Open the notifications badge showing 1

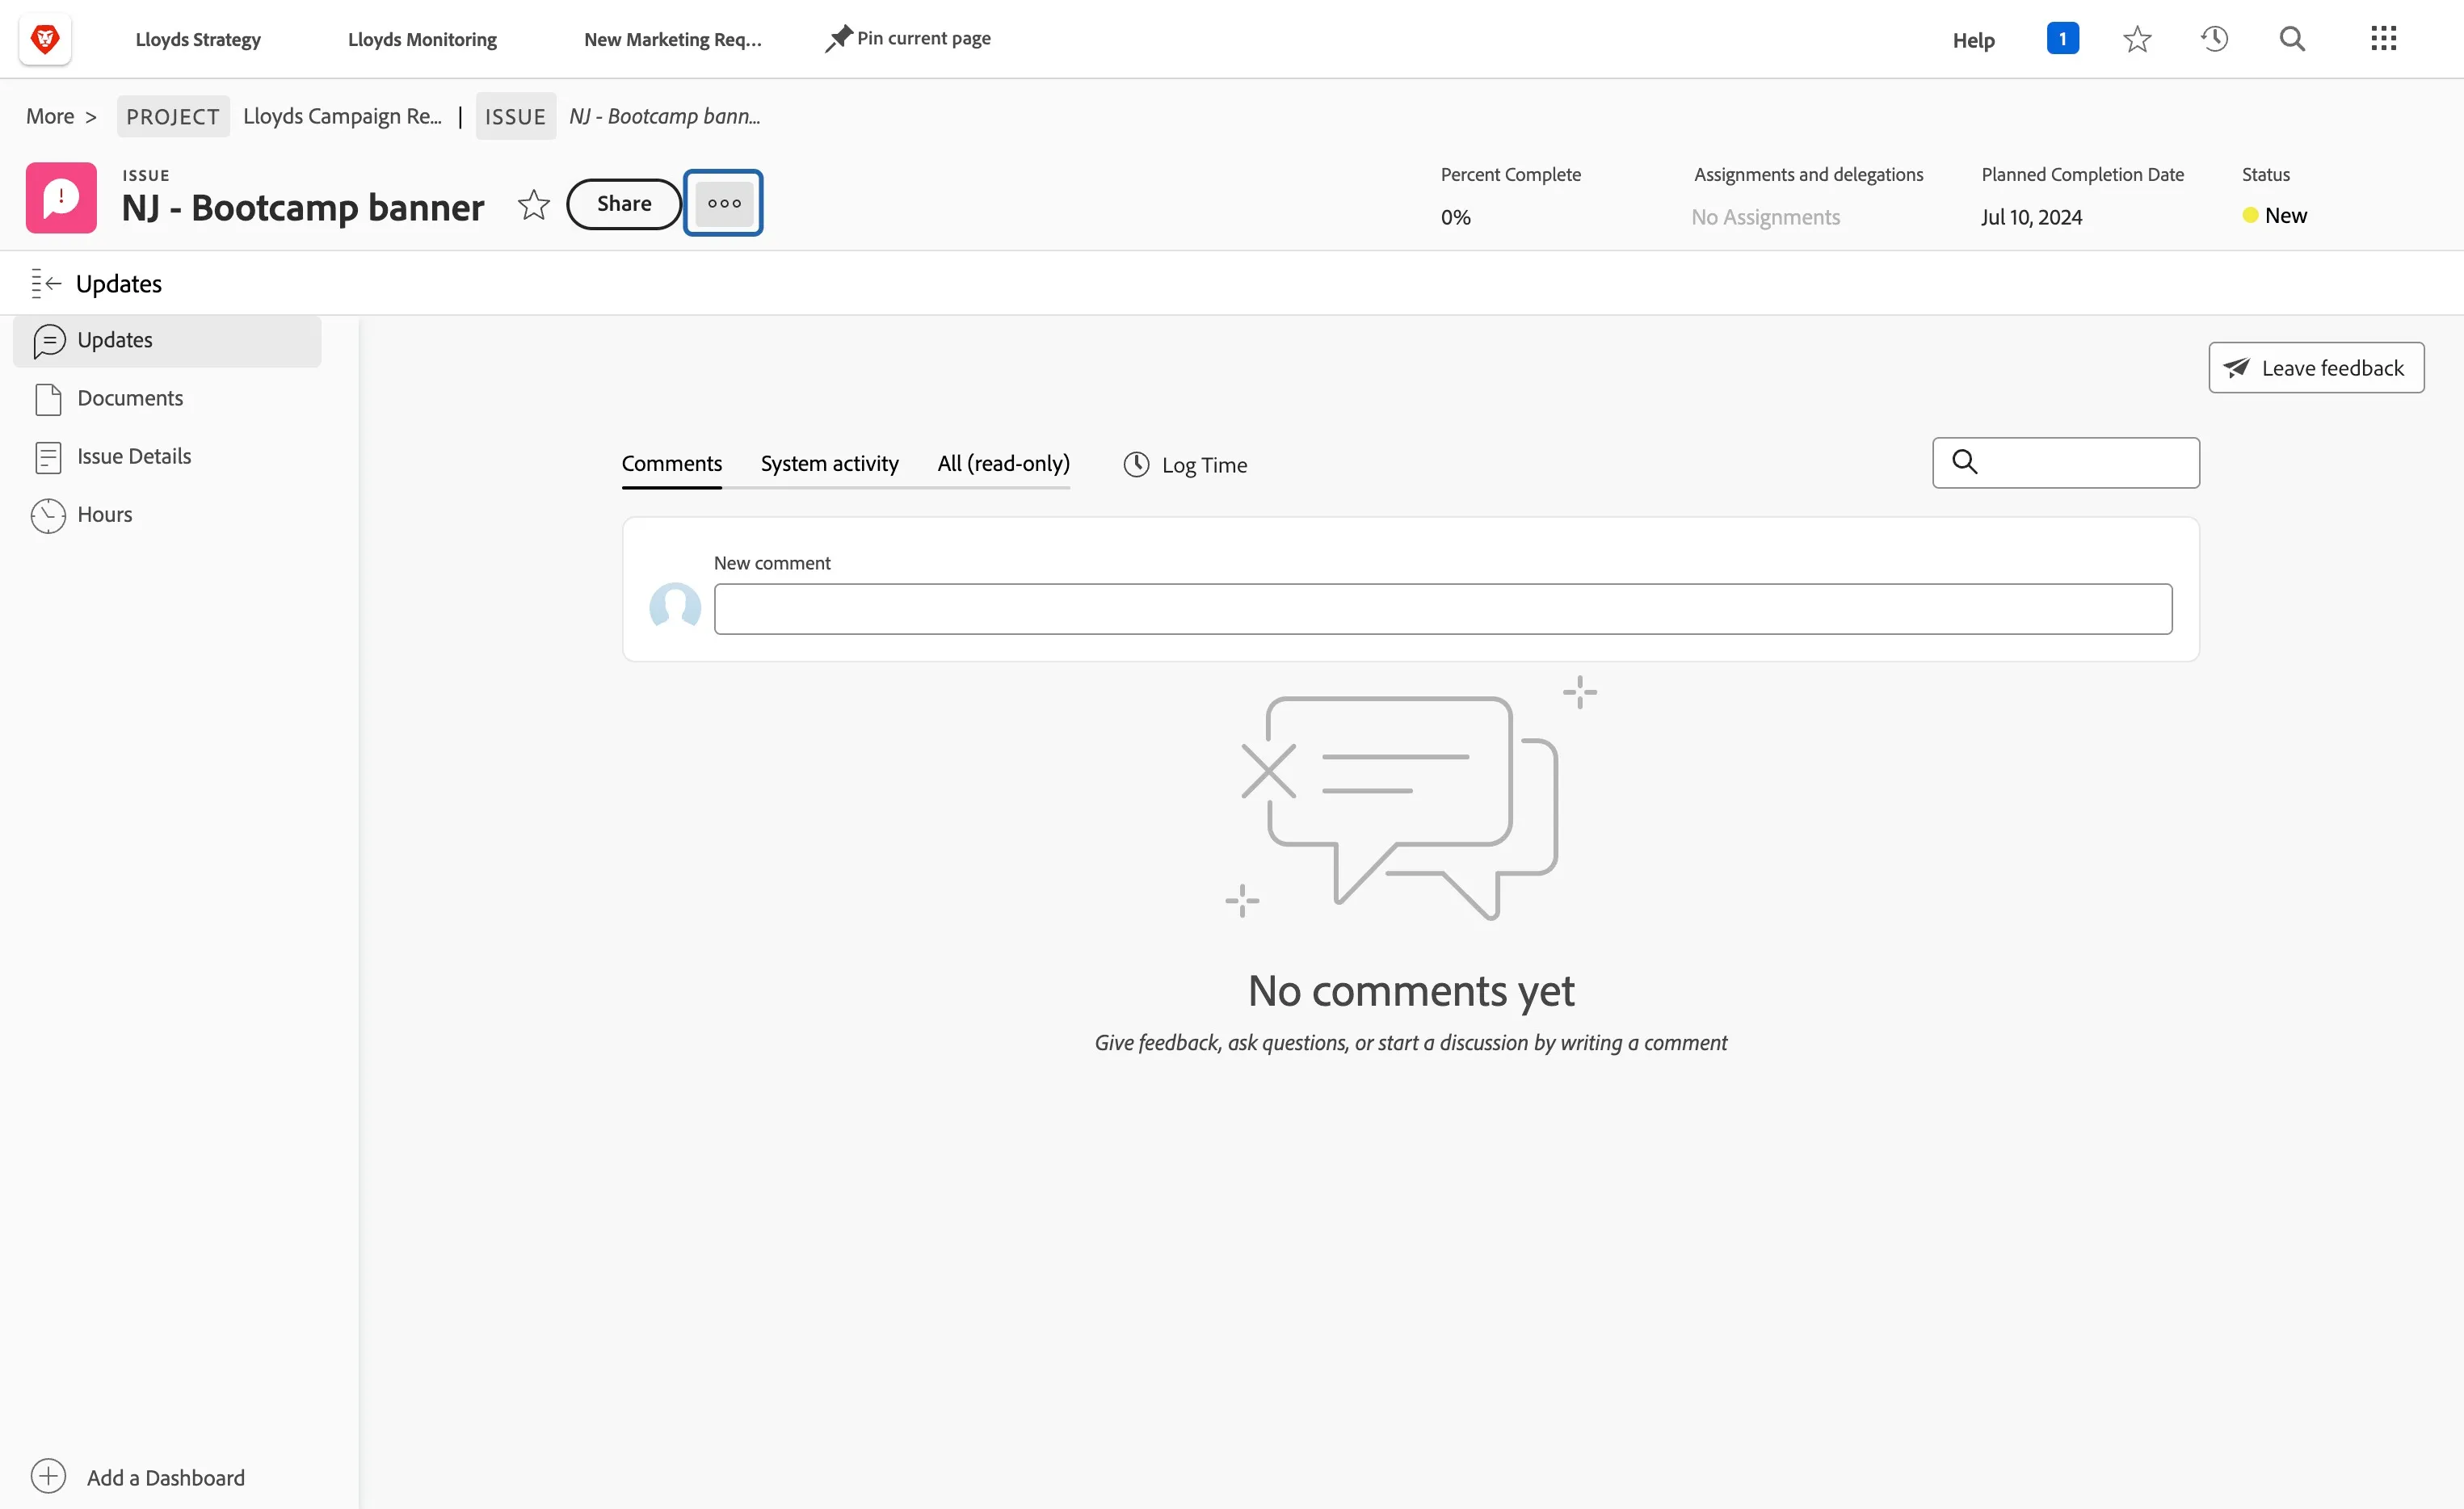click(2062, 39)
